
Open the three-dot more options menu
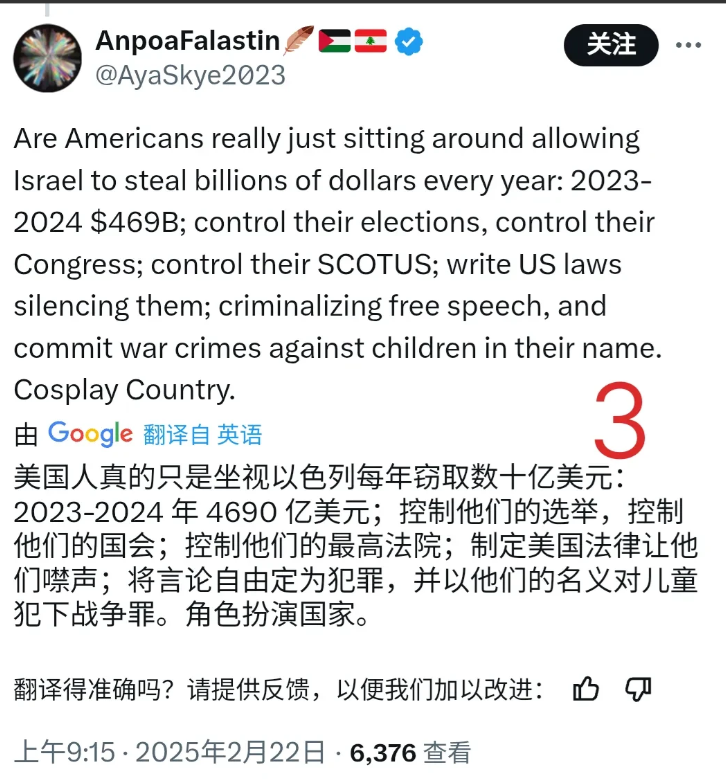[689, 45]
